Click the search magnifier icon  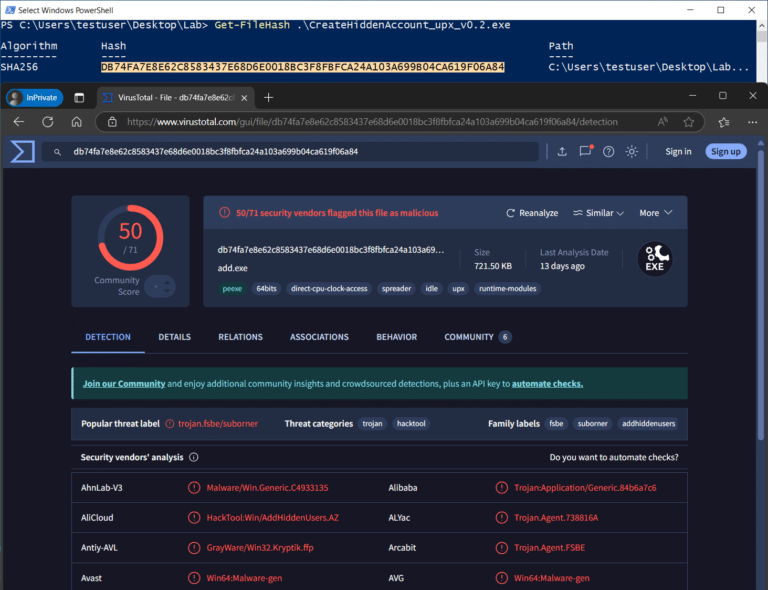pos(57,152)
